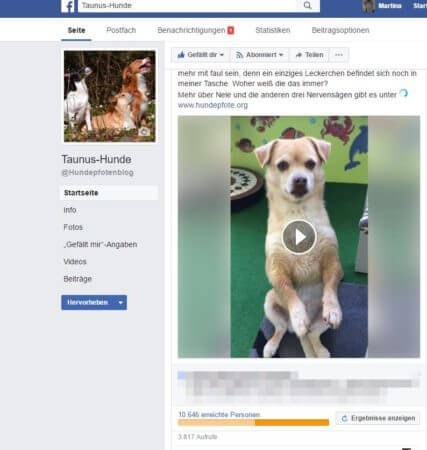
Task: Click the Teilen share button
Action: point(309,55)
